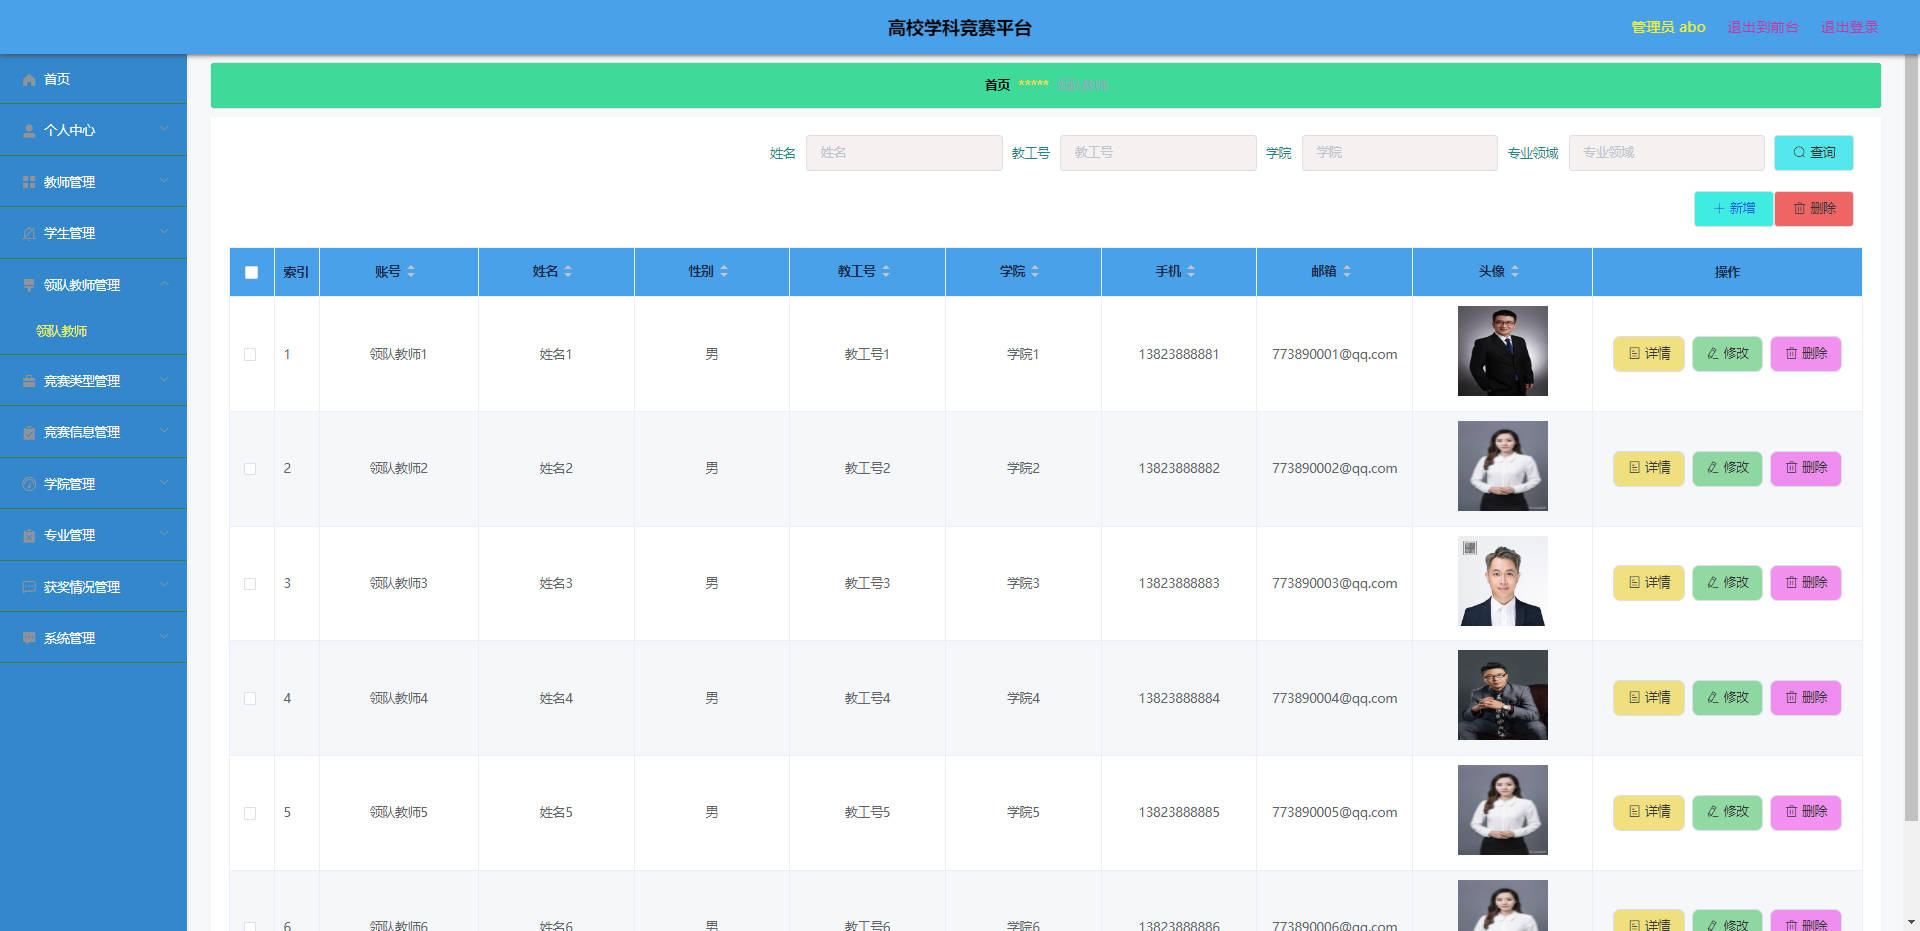Screen dimensions: 1920x931
Task: Click the plus icon on the 新增 button
Action: coord(1719,208)
